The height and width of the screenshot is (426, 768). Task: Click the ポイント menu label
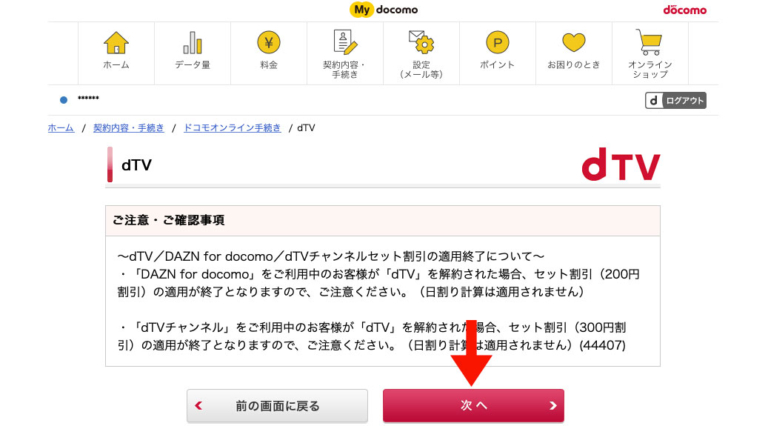[x=497, y=65]
